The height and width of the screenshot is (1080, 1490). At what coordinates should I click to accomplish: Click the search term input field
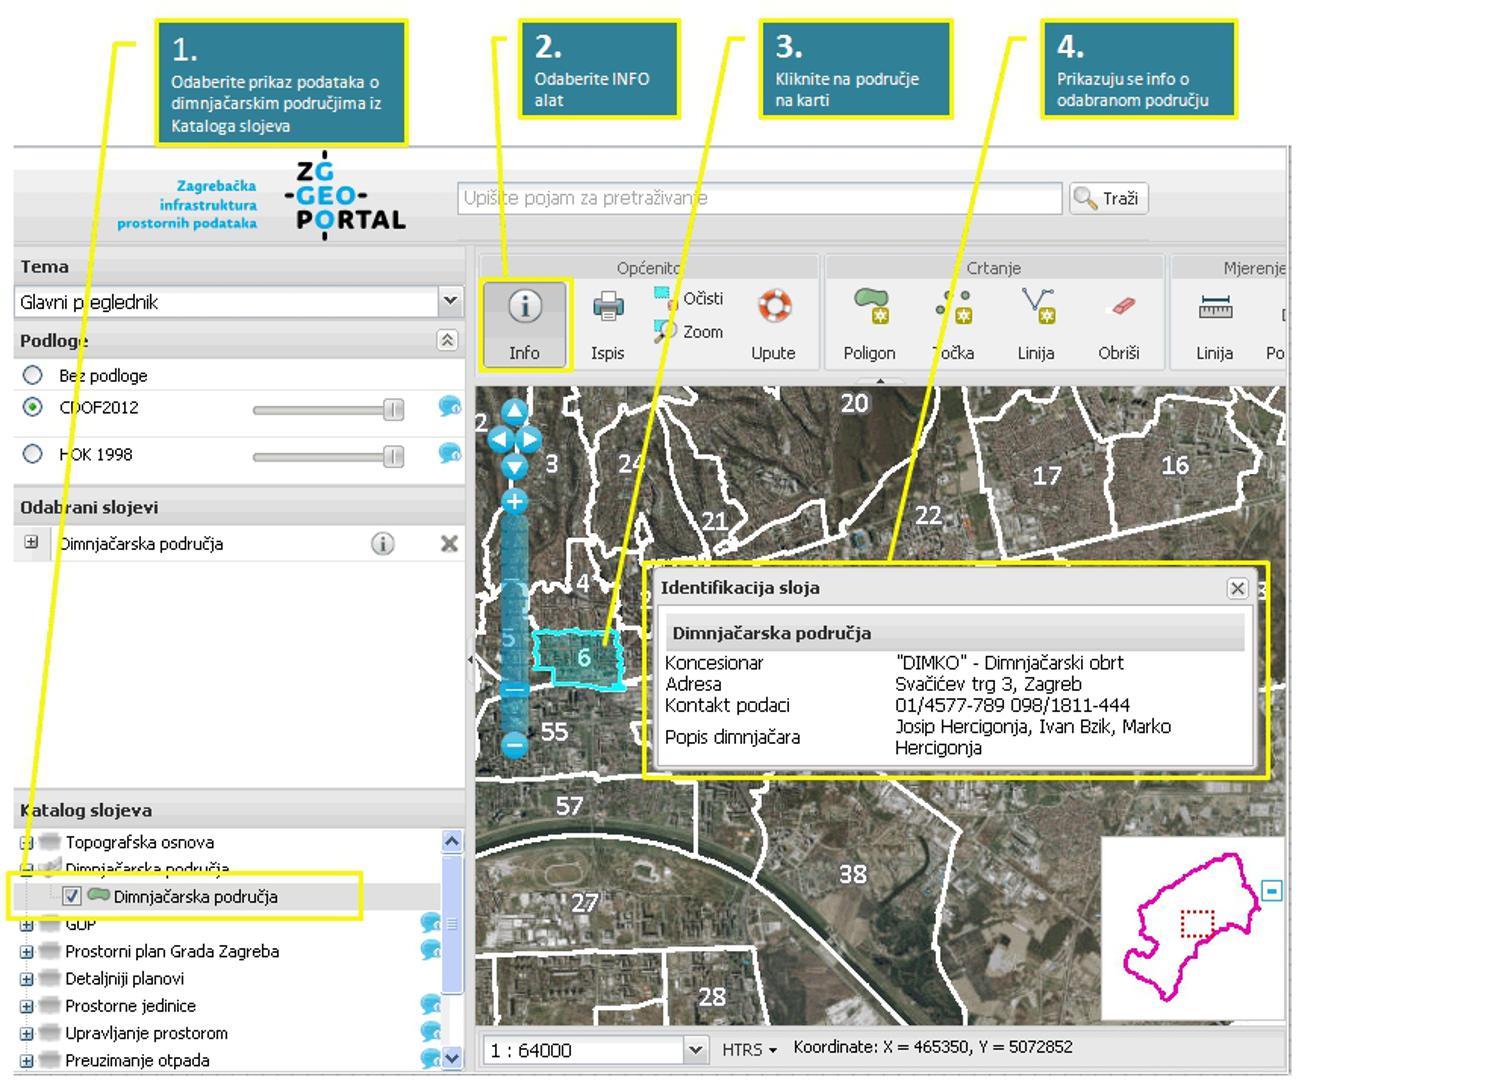click(x=759, y=199)
